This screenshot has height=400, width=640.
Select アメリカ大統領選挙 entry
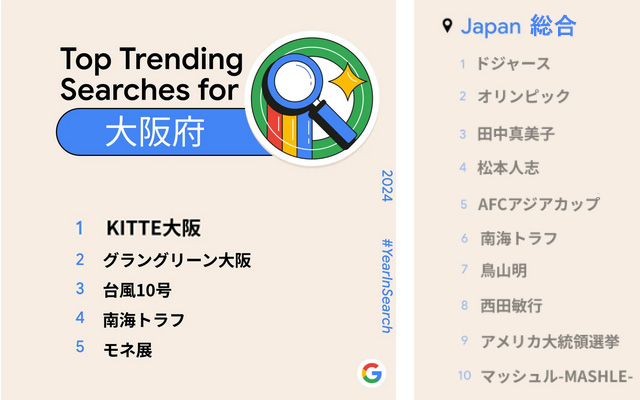tap(550, 341)
